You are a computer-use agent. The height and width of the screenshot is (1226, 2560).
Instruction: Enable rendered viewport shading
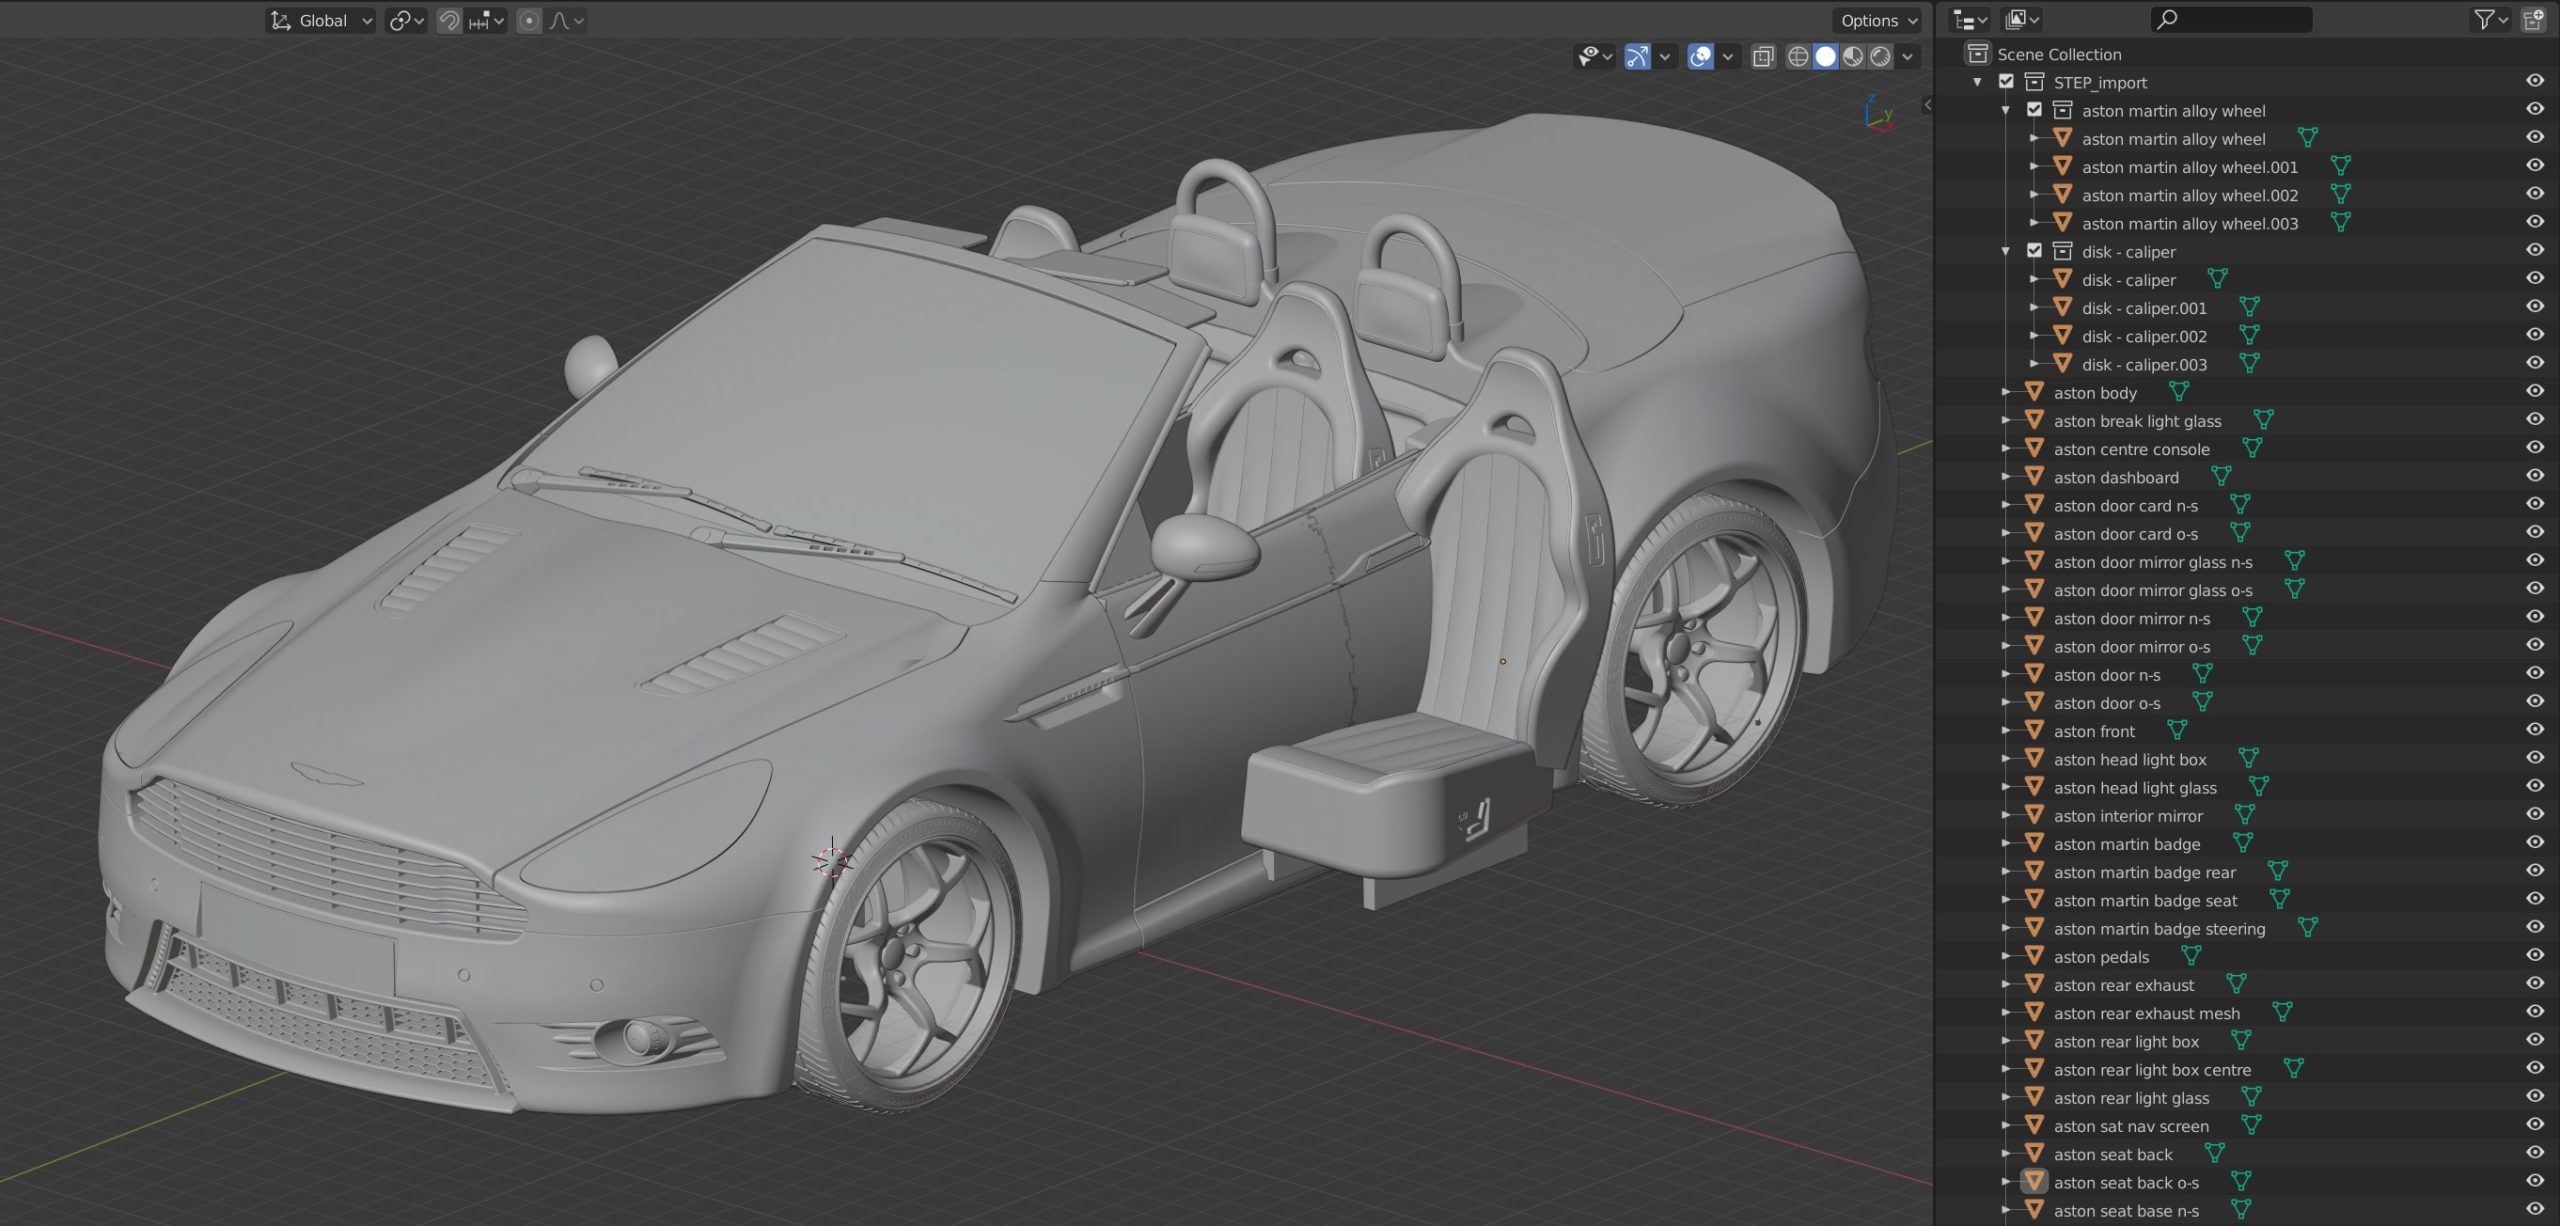[1879, 57]
